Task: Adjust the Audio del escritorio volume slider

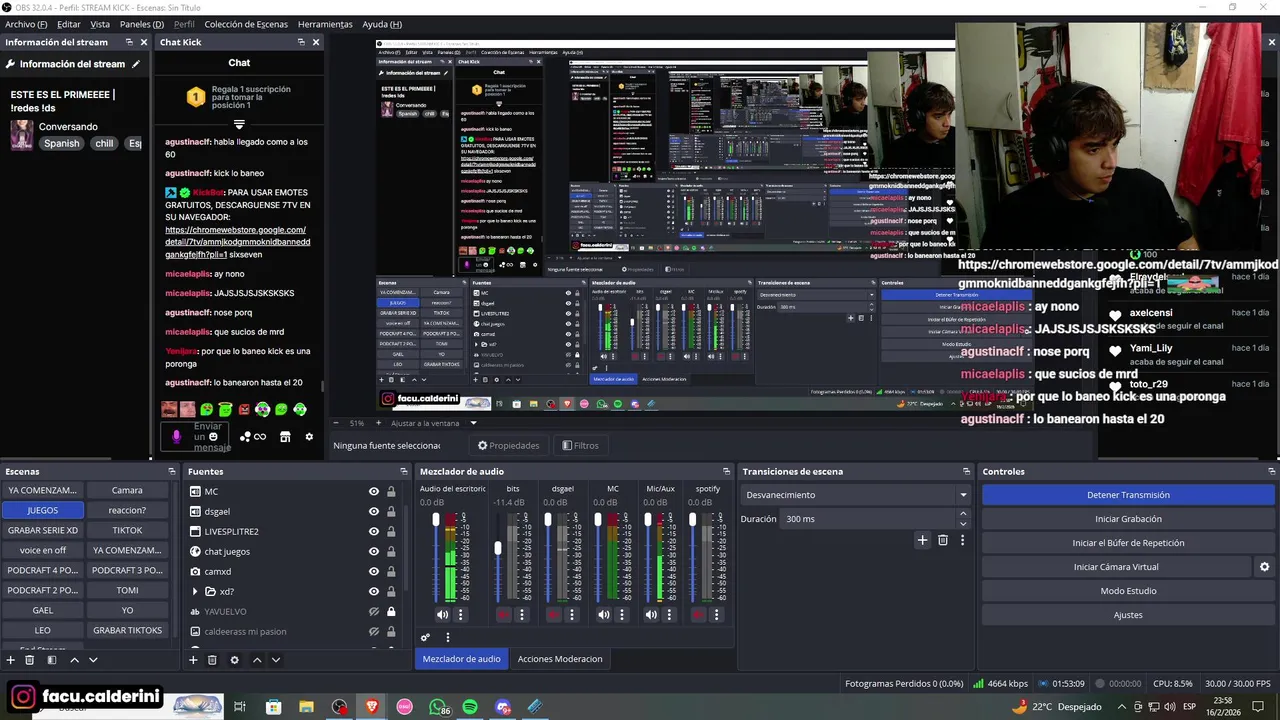Action: coord(436,520)
